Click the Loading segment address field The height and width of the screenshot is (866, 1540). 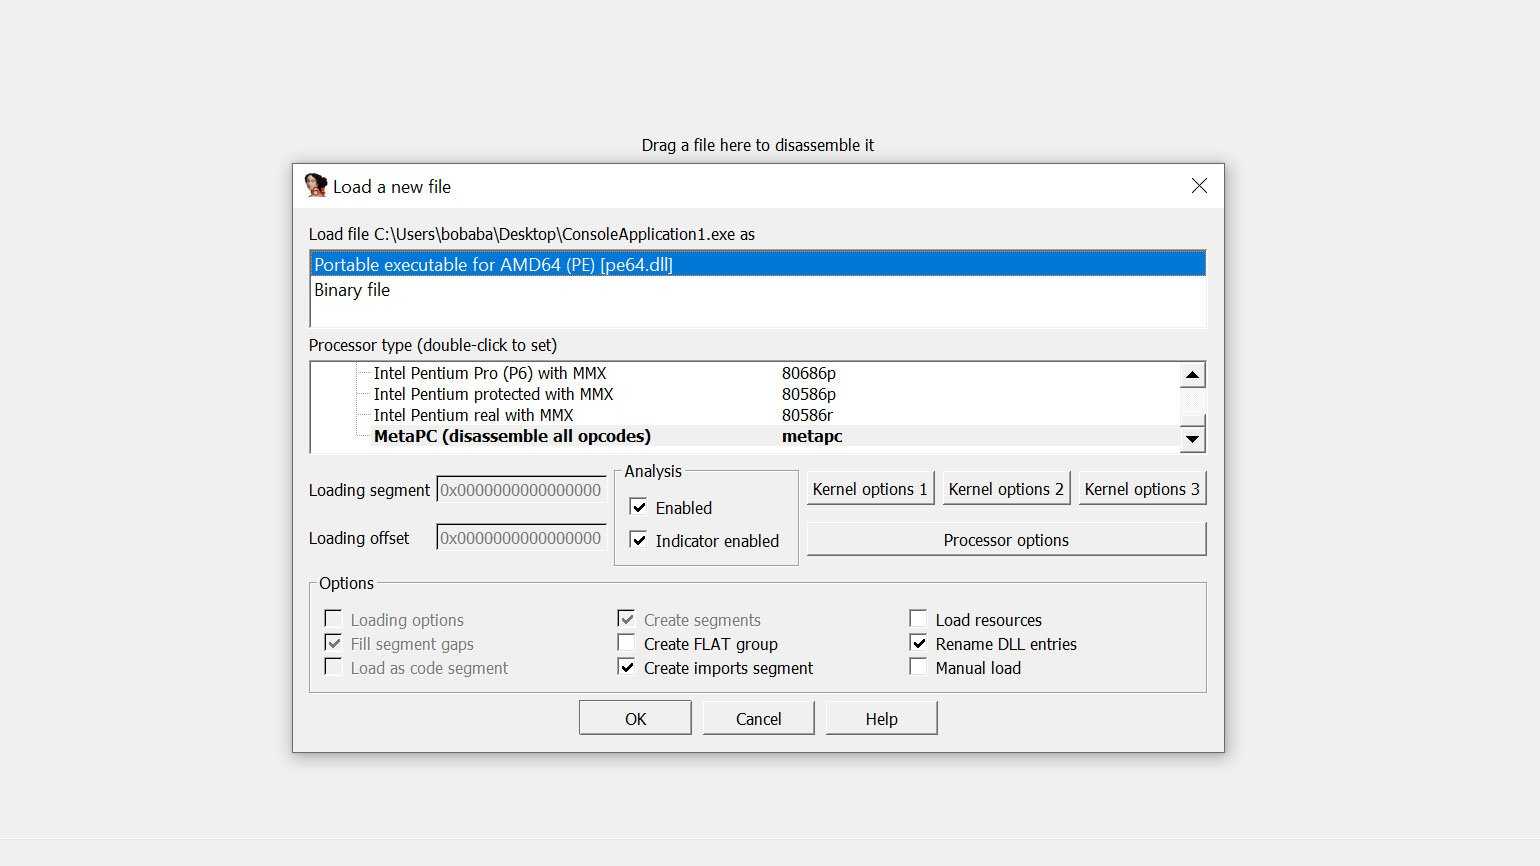(x=521, y=490)
